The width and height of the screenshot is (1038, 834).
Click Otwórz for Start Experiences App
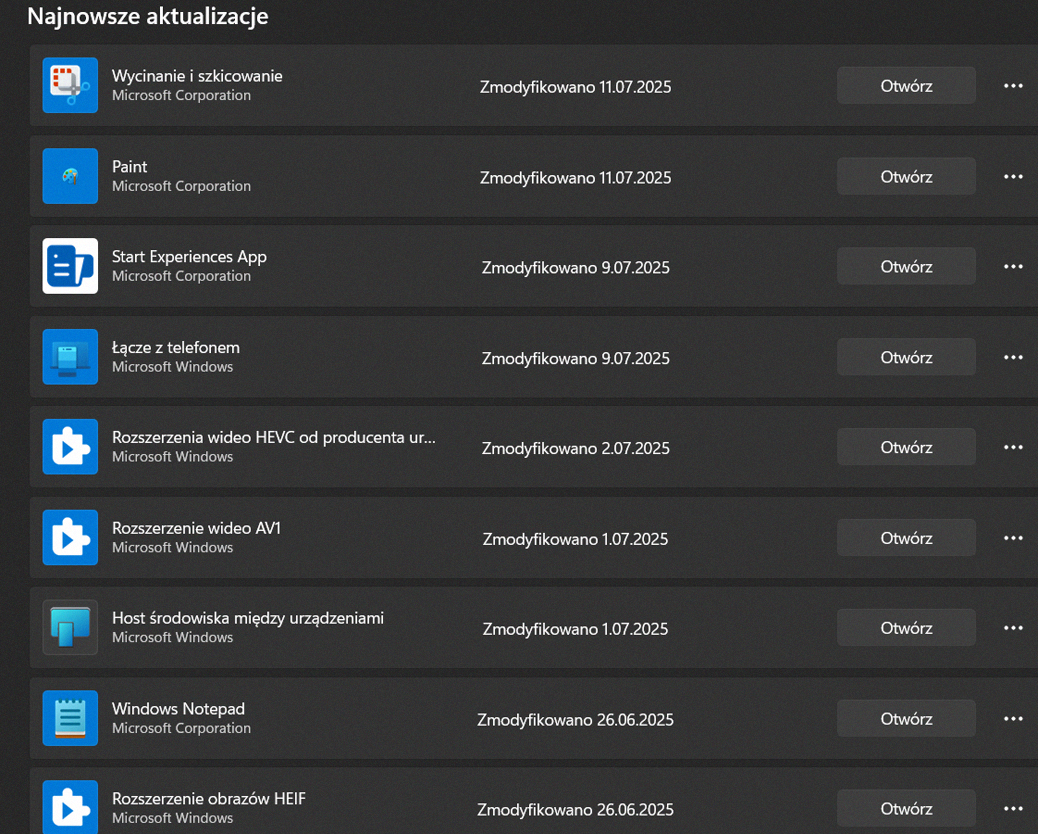906,267
